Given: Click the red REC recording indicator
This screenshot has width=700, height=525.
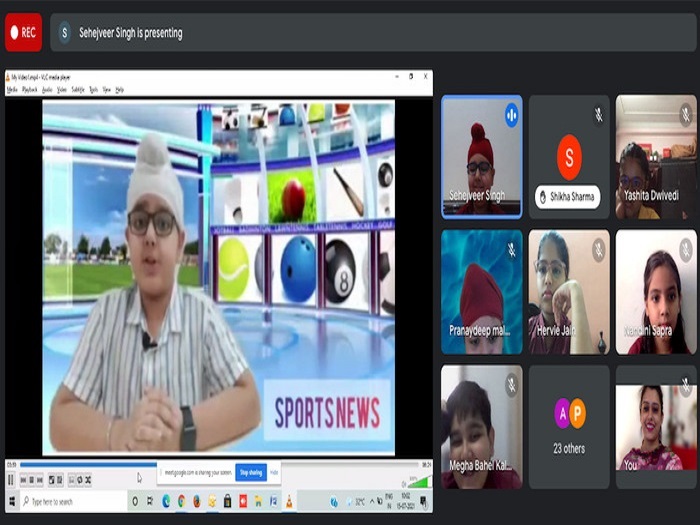Looking at the screenshot, I should pos(24,33).
